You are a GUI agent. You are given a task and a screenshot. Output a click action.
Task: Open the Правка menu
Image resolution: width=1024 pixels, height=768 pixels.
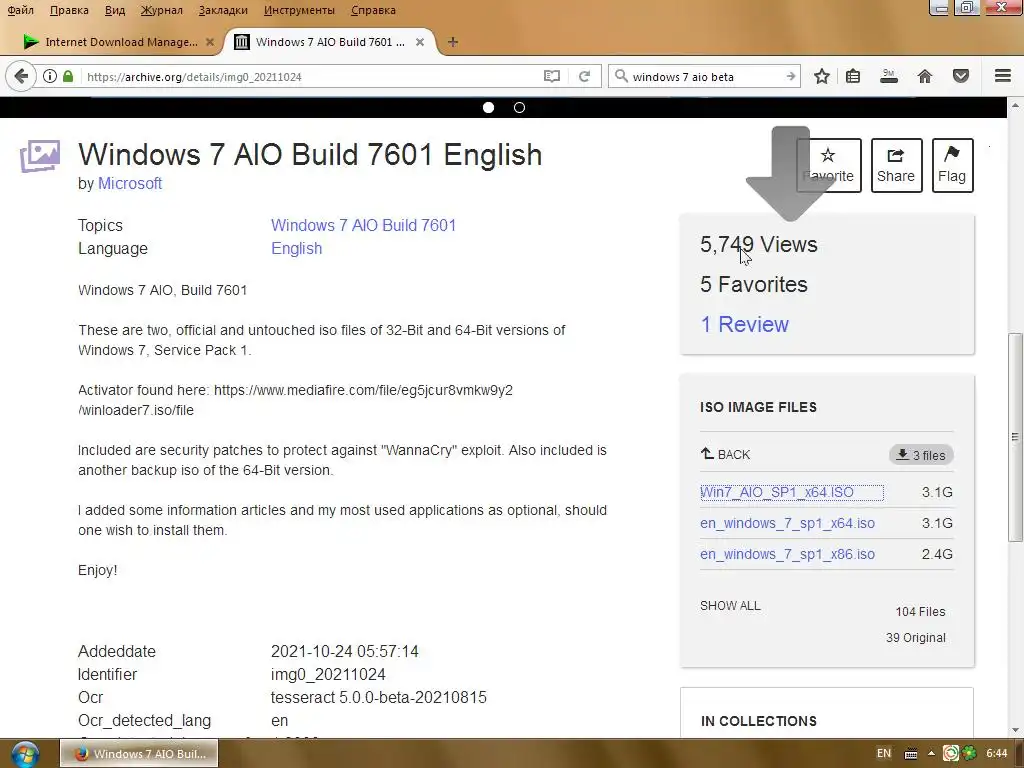tap(69, 10)
